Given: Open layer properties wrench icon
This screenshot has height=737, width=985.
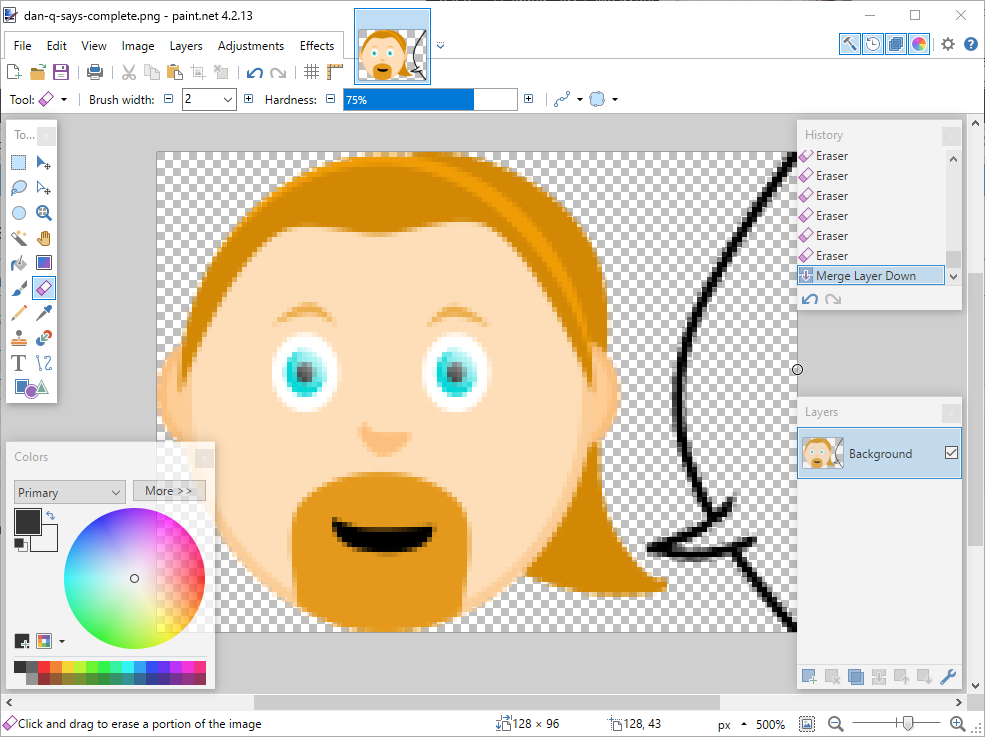Looking at the screenshot, I should (949, 677).
